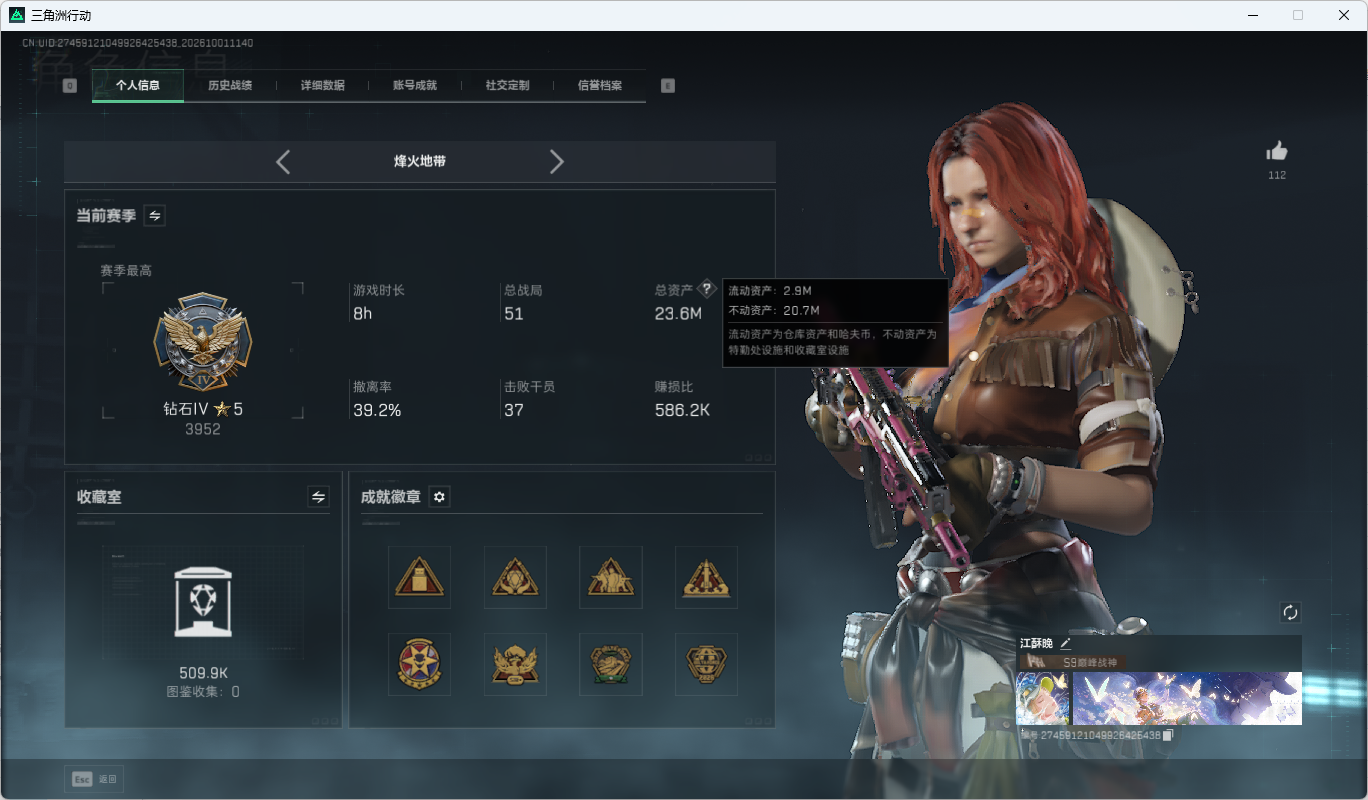Image resolution: width=1368 pixels, height=800 pixels.
Task: Copy the player ID number using copy icon
Action: click(x=1167, y=735)
